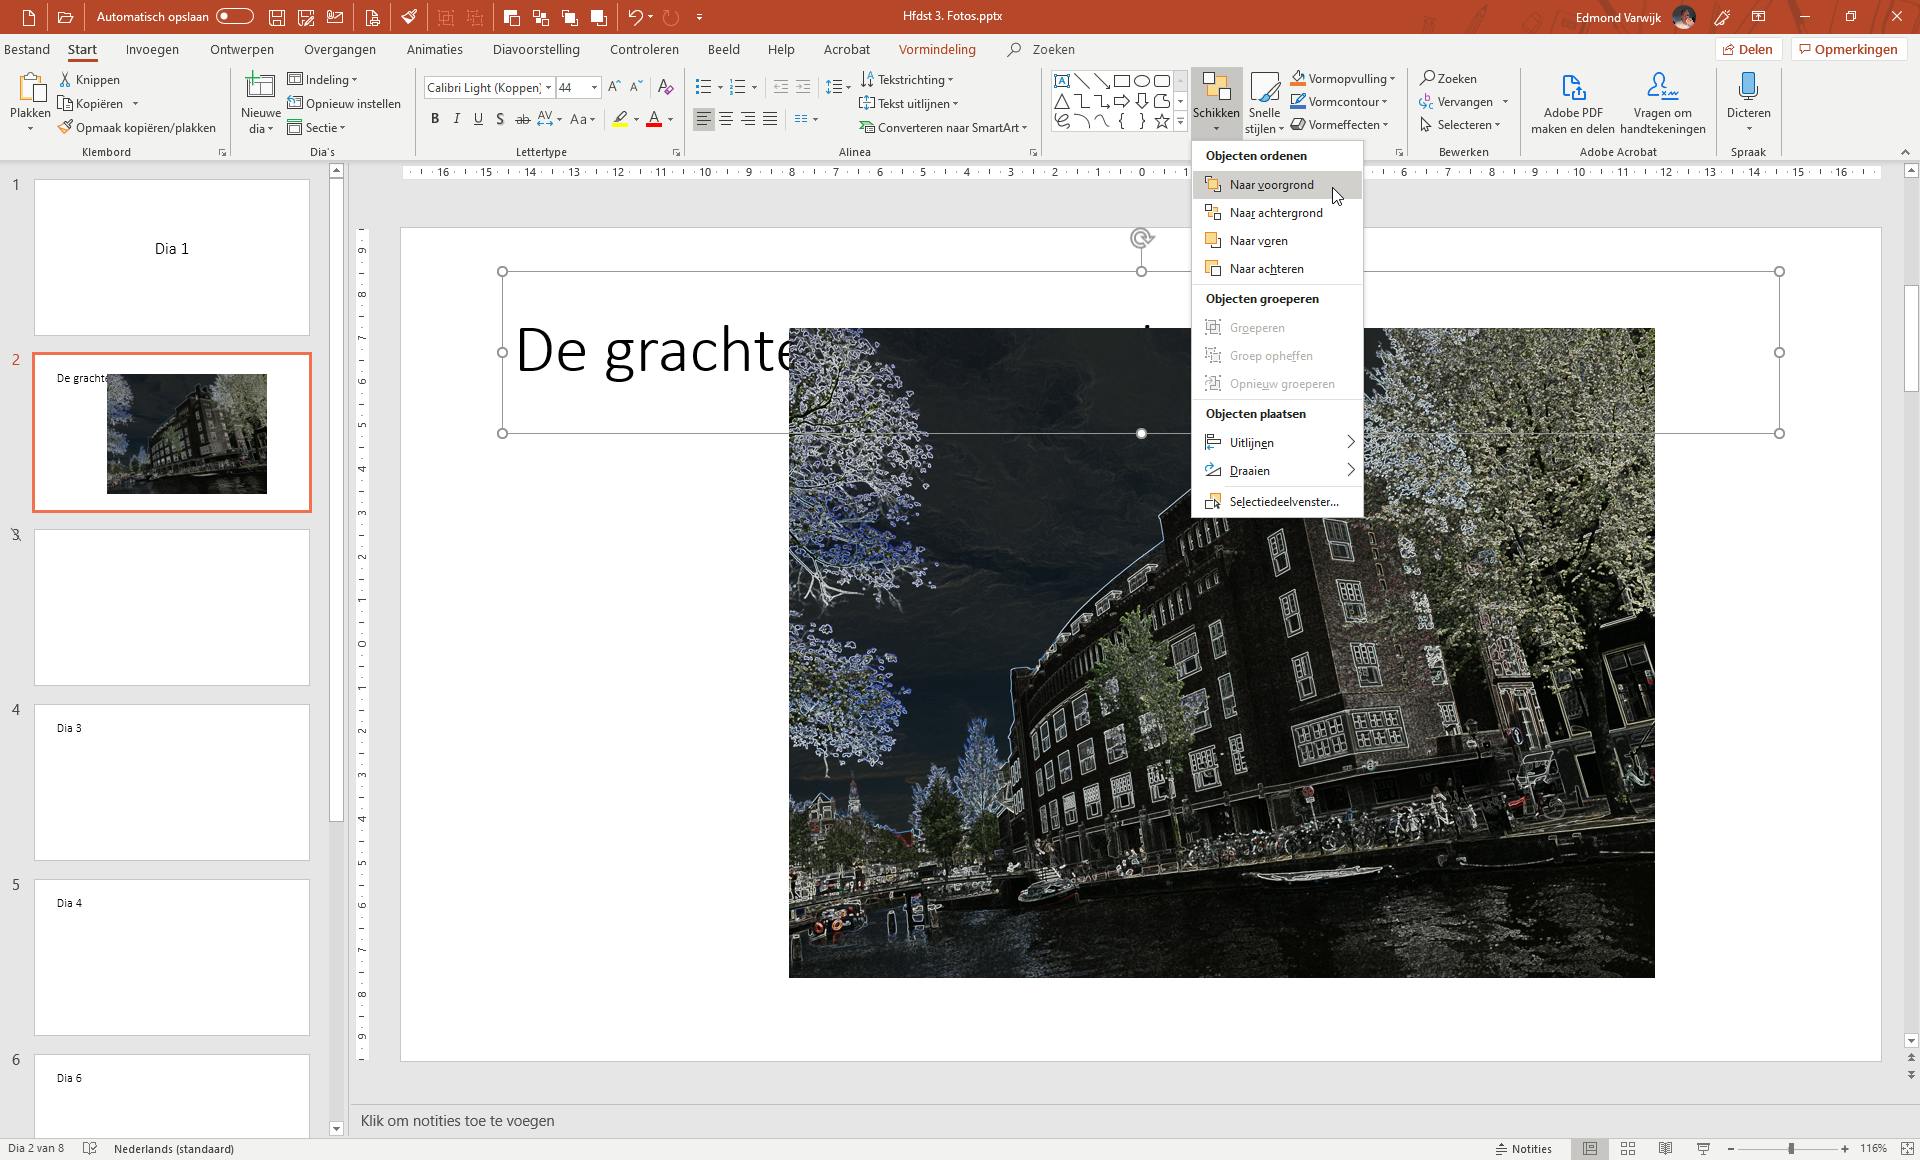The width and height of the screenshot is (1920, 1160).
Task: Click the zoom slider handle
Action: (x=1790, y=1148)
